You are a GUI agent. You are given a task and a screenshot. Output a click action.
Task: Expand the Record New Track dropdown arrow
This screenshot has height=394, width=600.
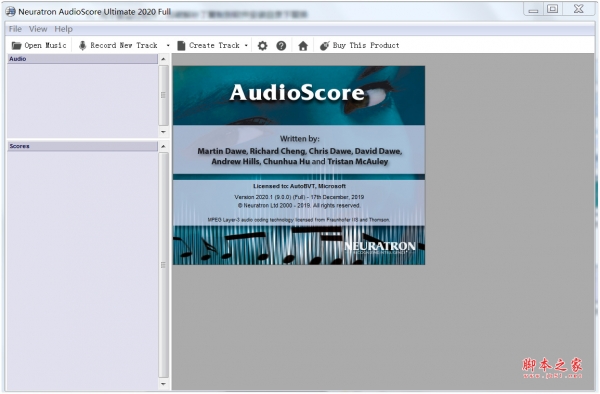168,46
